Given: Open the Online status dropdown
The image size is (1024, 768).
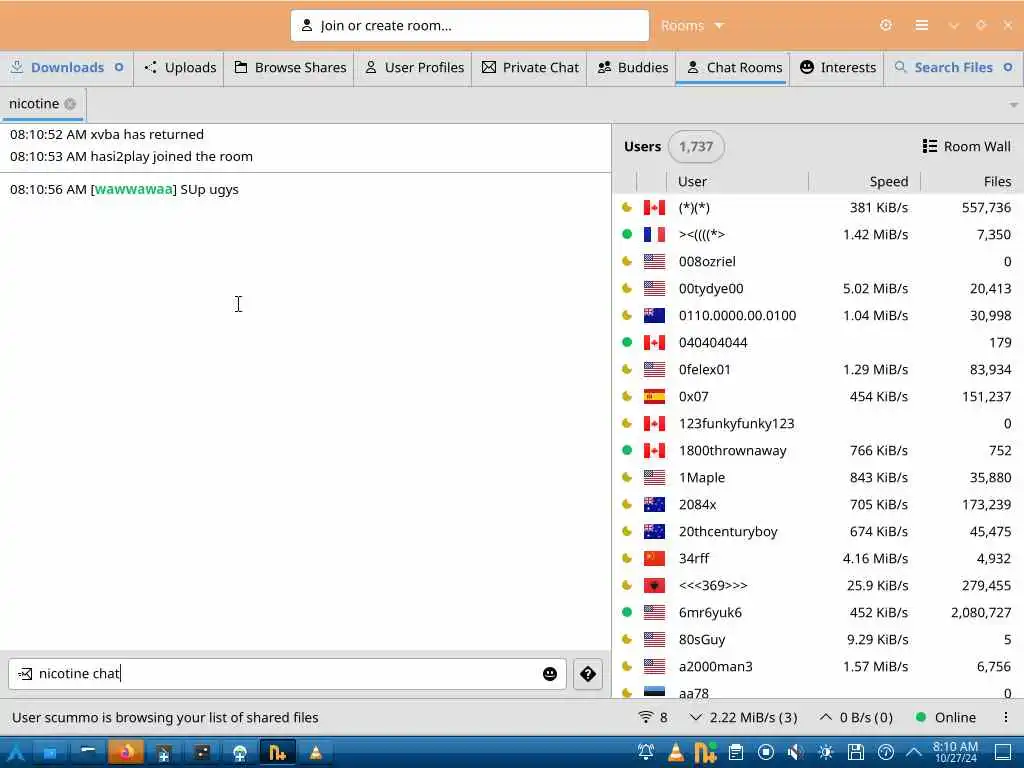Looking at the screenshot, I should (946, 718).
